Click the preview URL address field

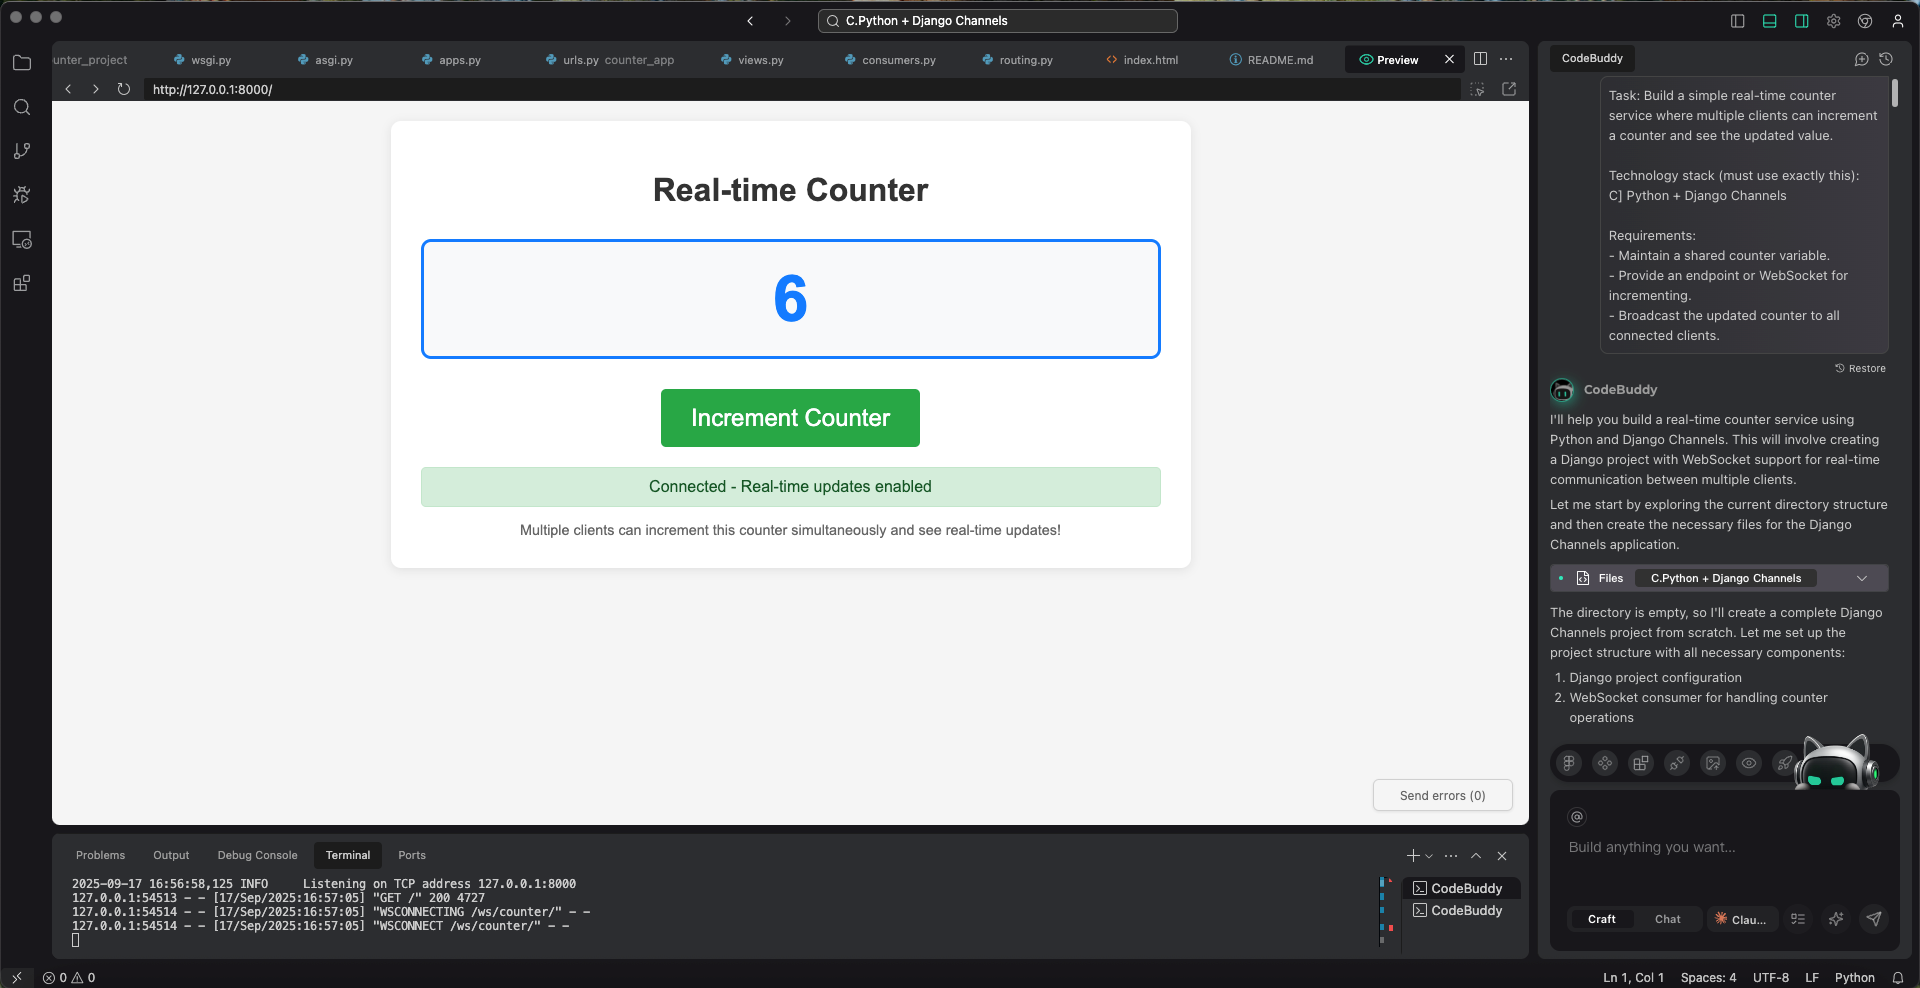click(x=801, y=89)
